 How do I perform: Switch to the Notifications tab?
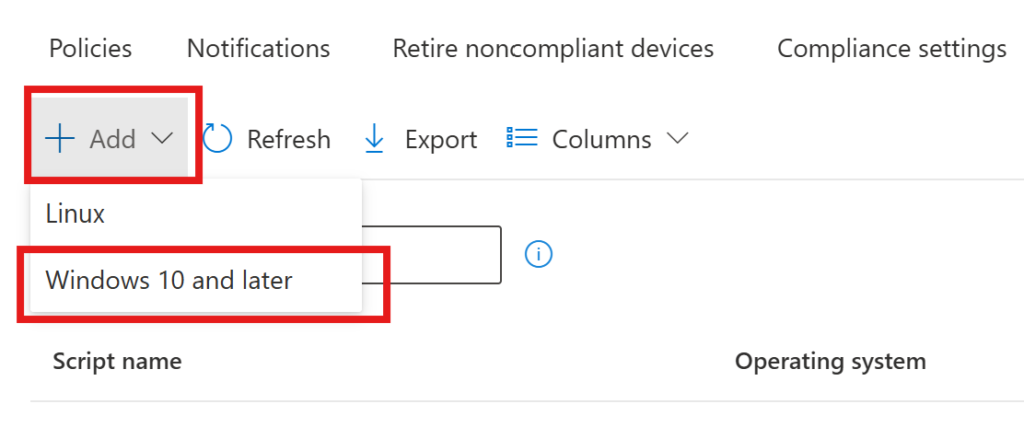pos(258,48)
